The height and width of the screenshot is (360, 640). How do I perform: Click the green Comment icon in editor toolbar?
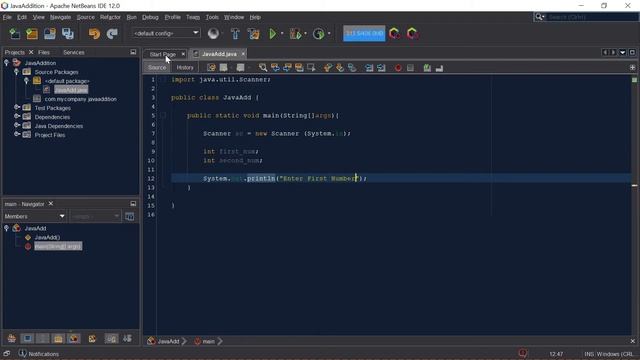[x=427, y=68]
